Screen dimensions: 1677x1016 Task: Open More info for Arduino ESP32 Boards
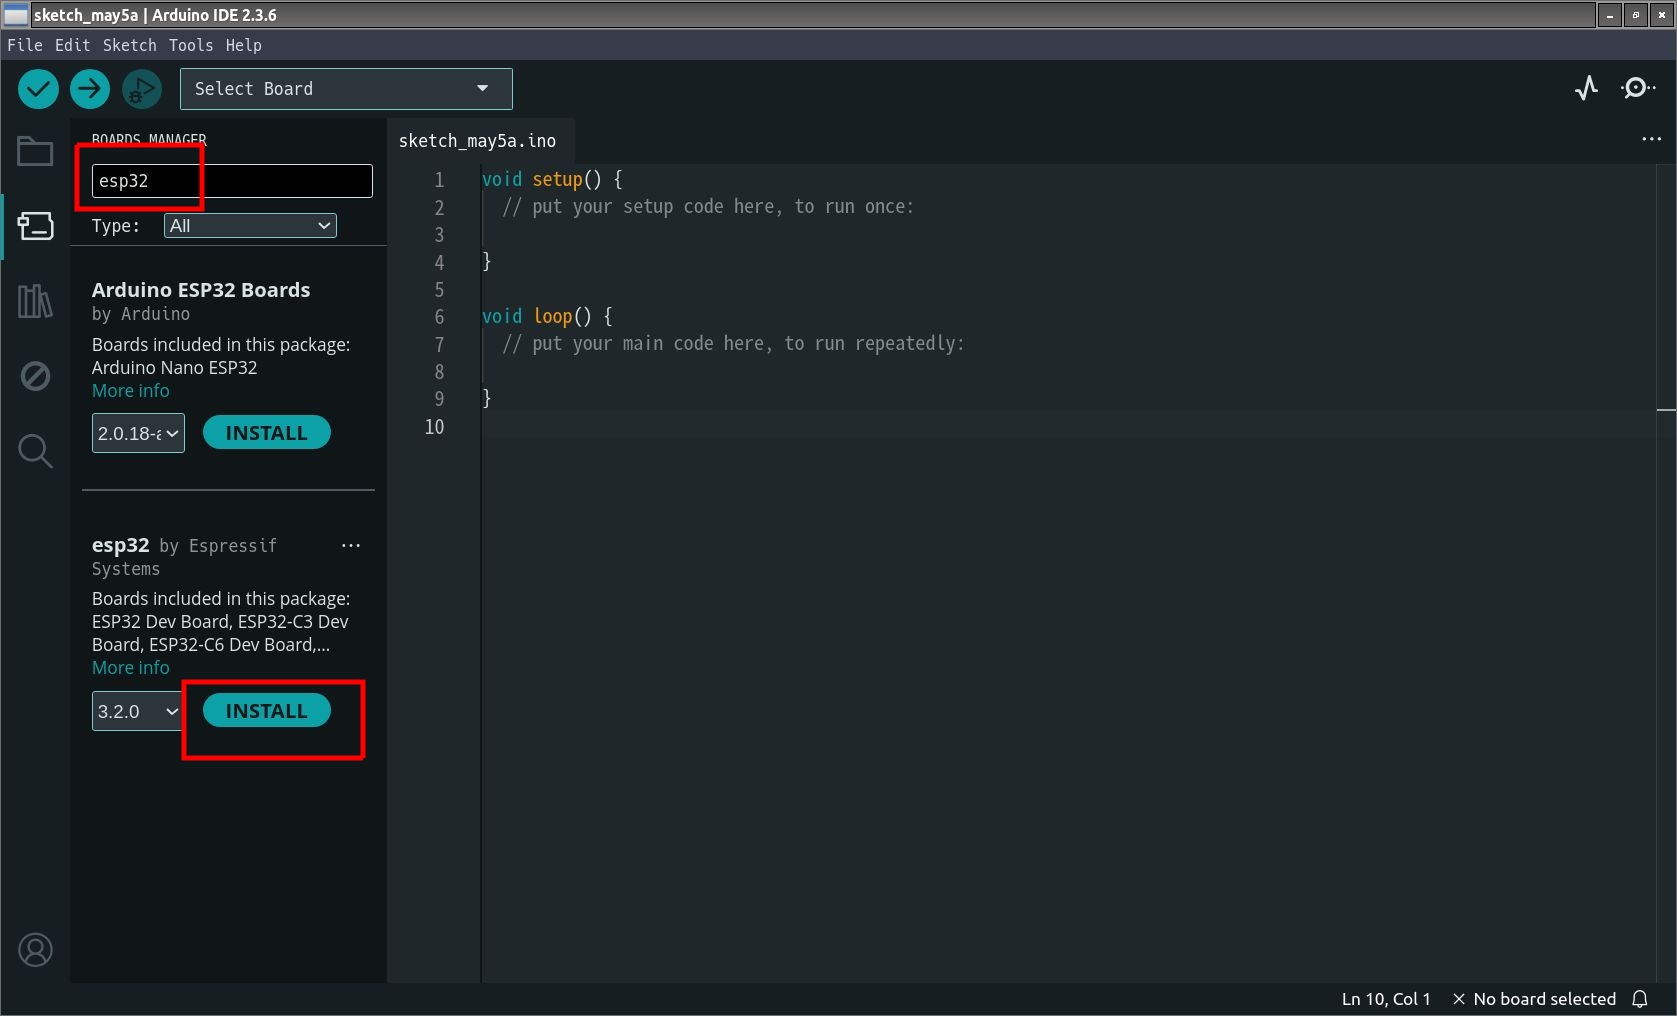[131, 391]
